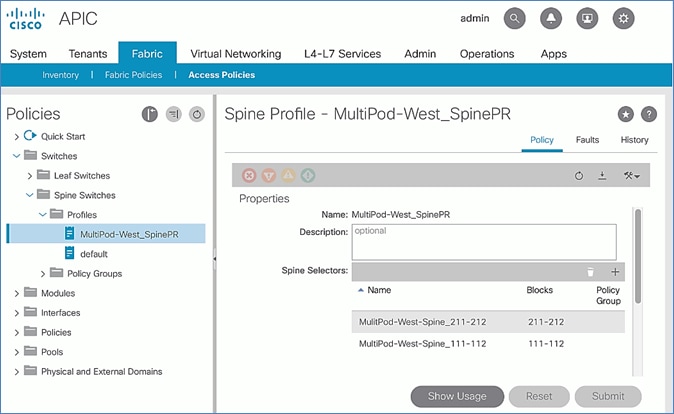Viewport: 674px width, 414px height.
Task: Click the Cisco logo
Action: pos(26,19)
